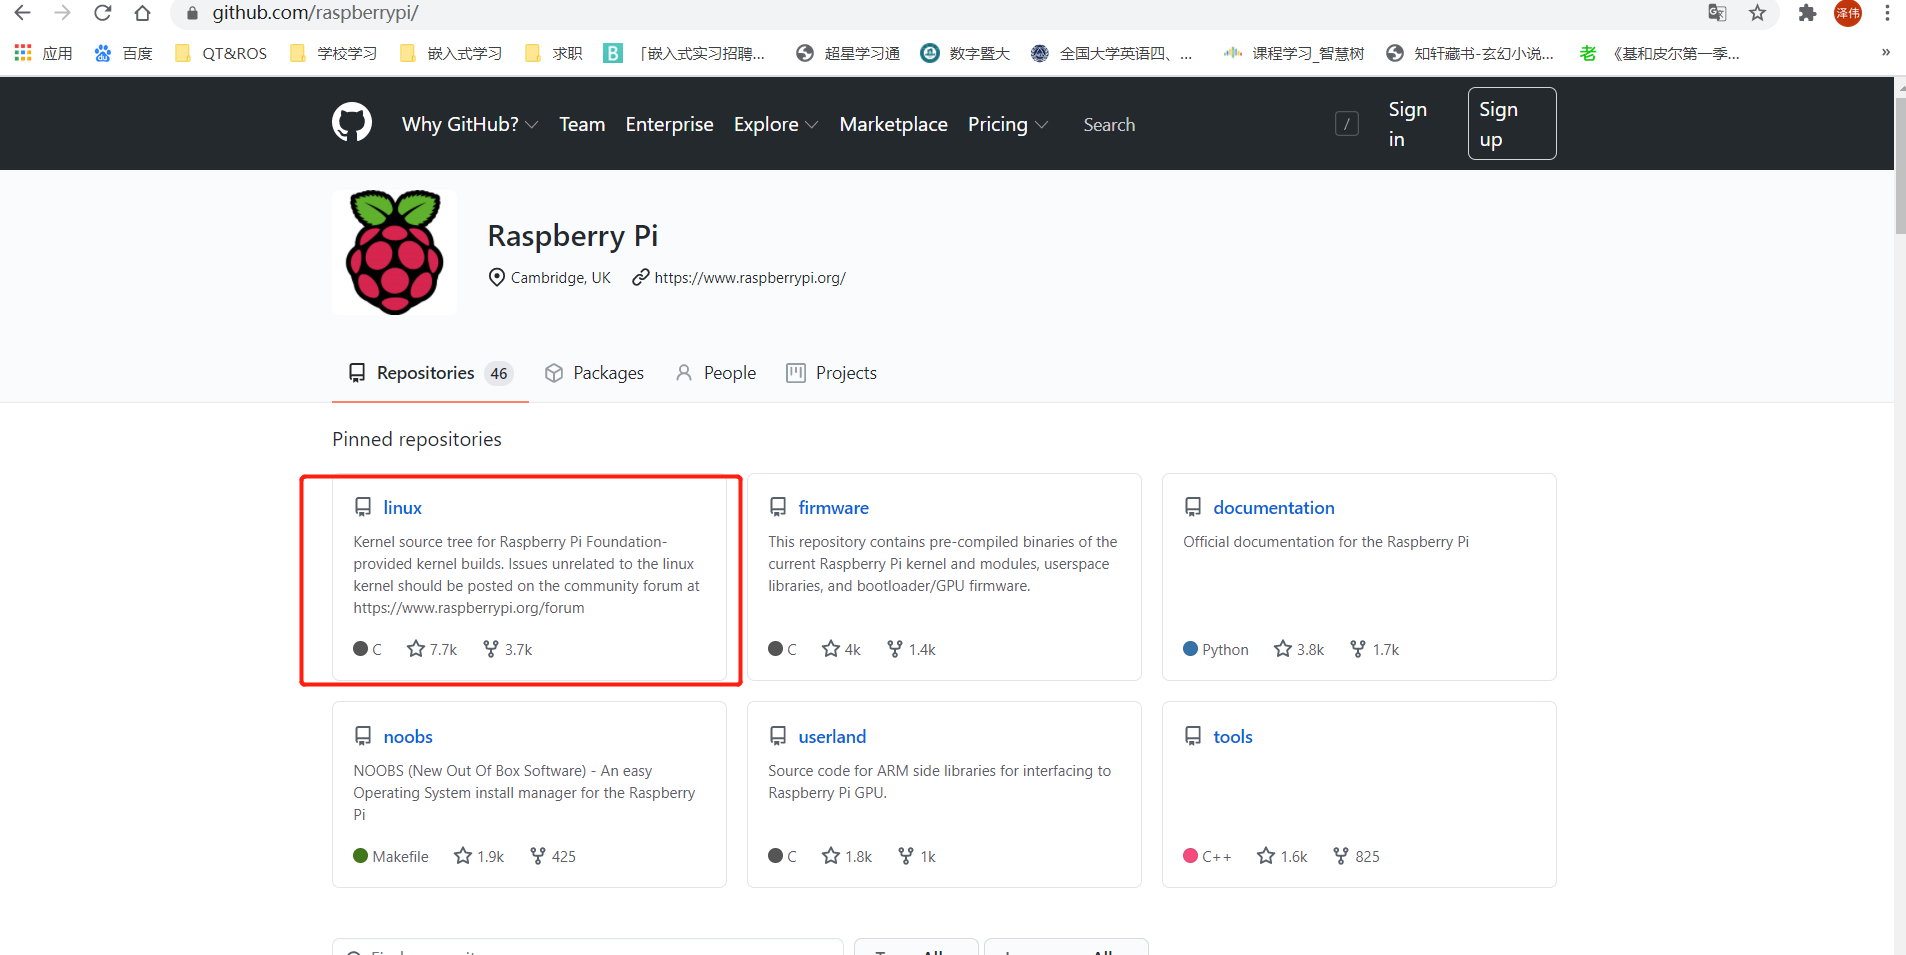Click the Raspberry Pi organization avatar
The image size is (1906, 955).
click(394, 252)
